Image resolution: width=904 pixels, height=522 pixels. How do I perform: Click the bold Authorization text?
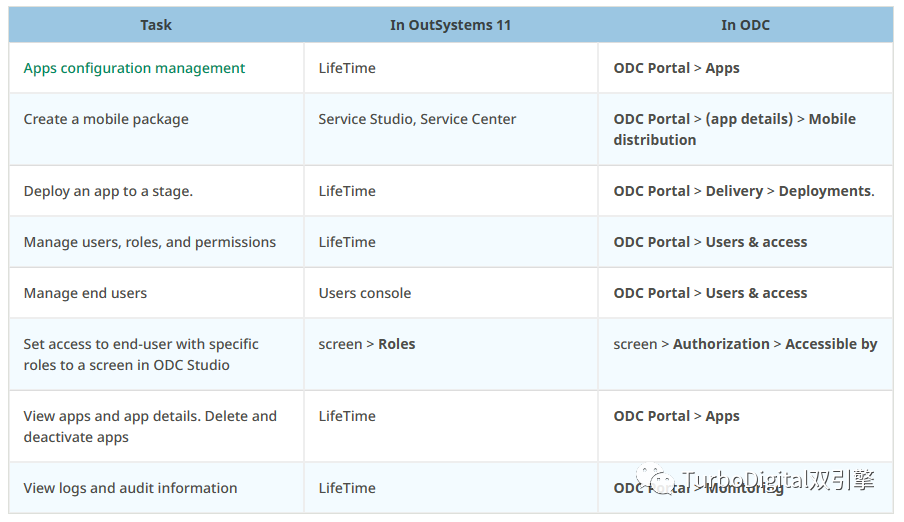click(x=721, y=344)
